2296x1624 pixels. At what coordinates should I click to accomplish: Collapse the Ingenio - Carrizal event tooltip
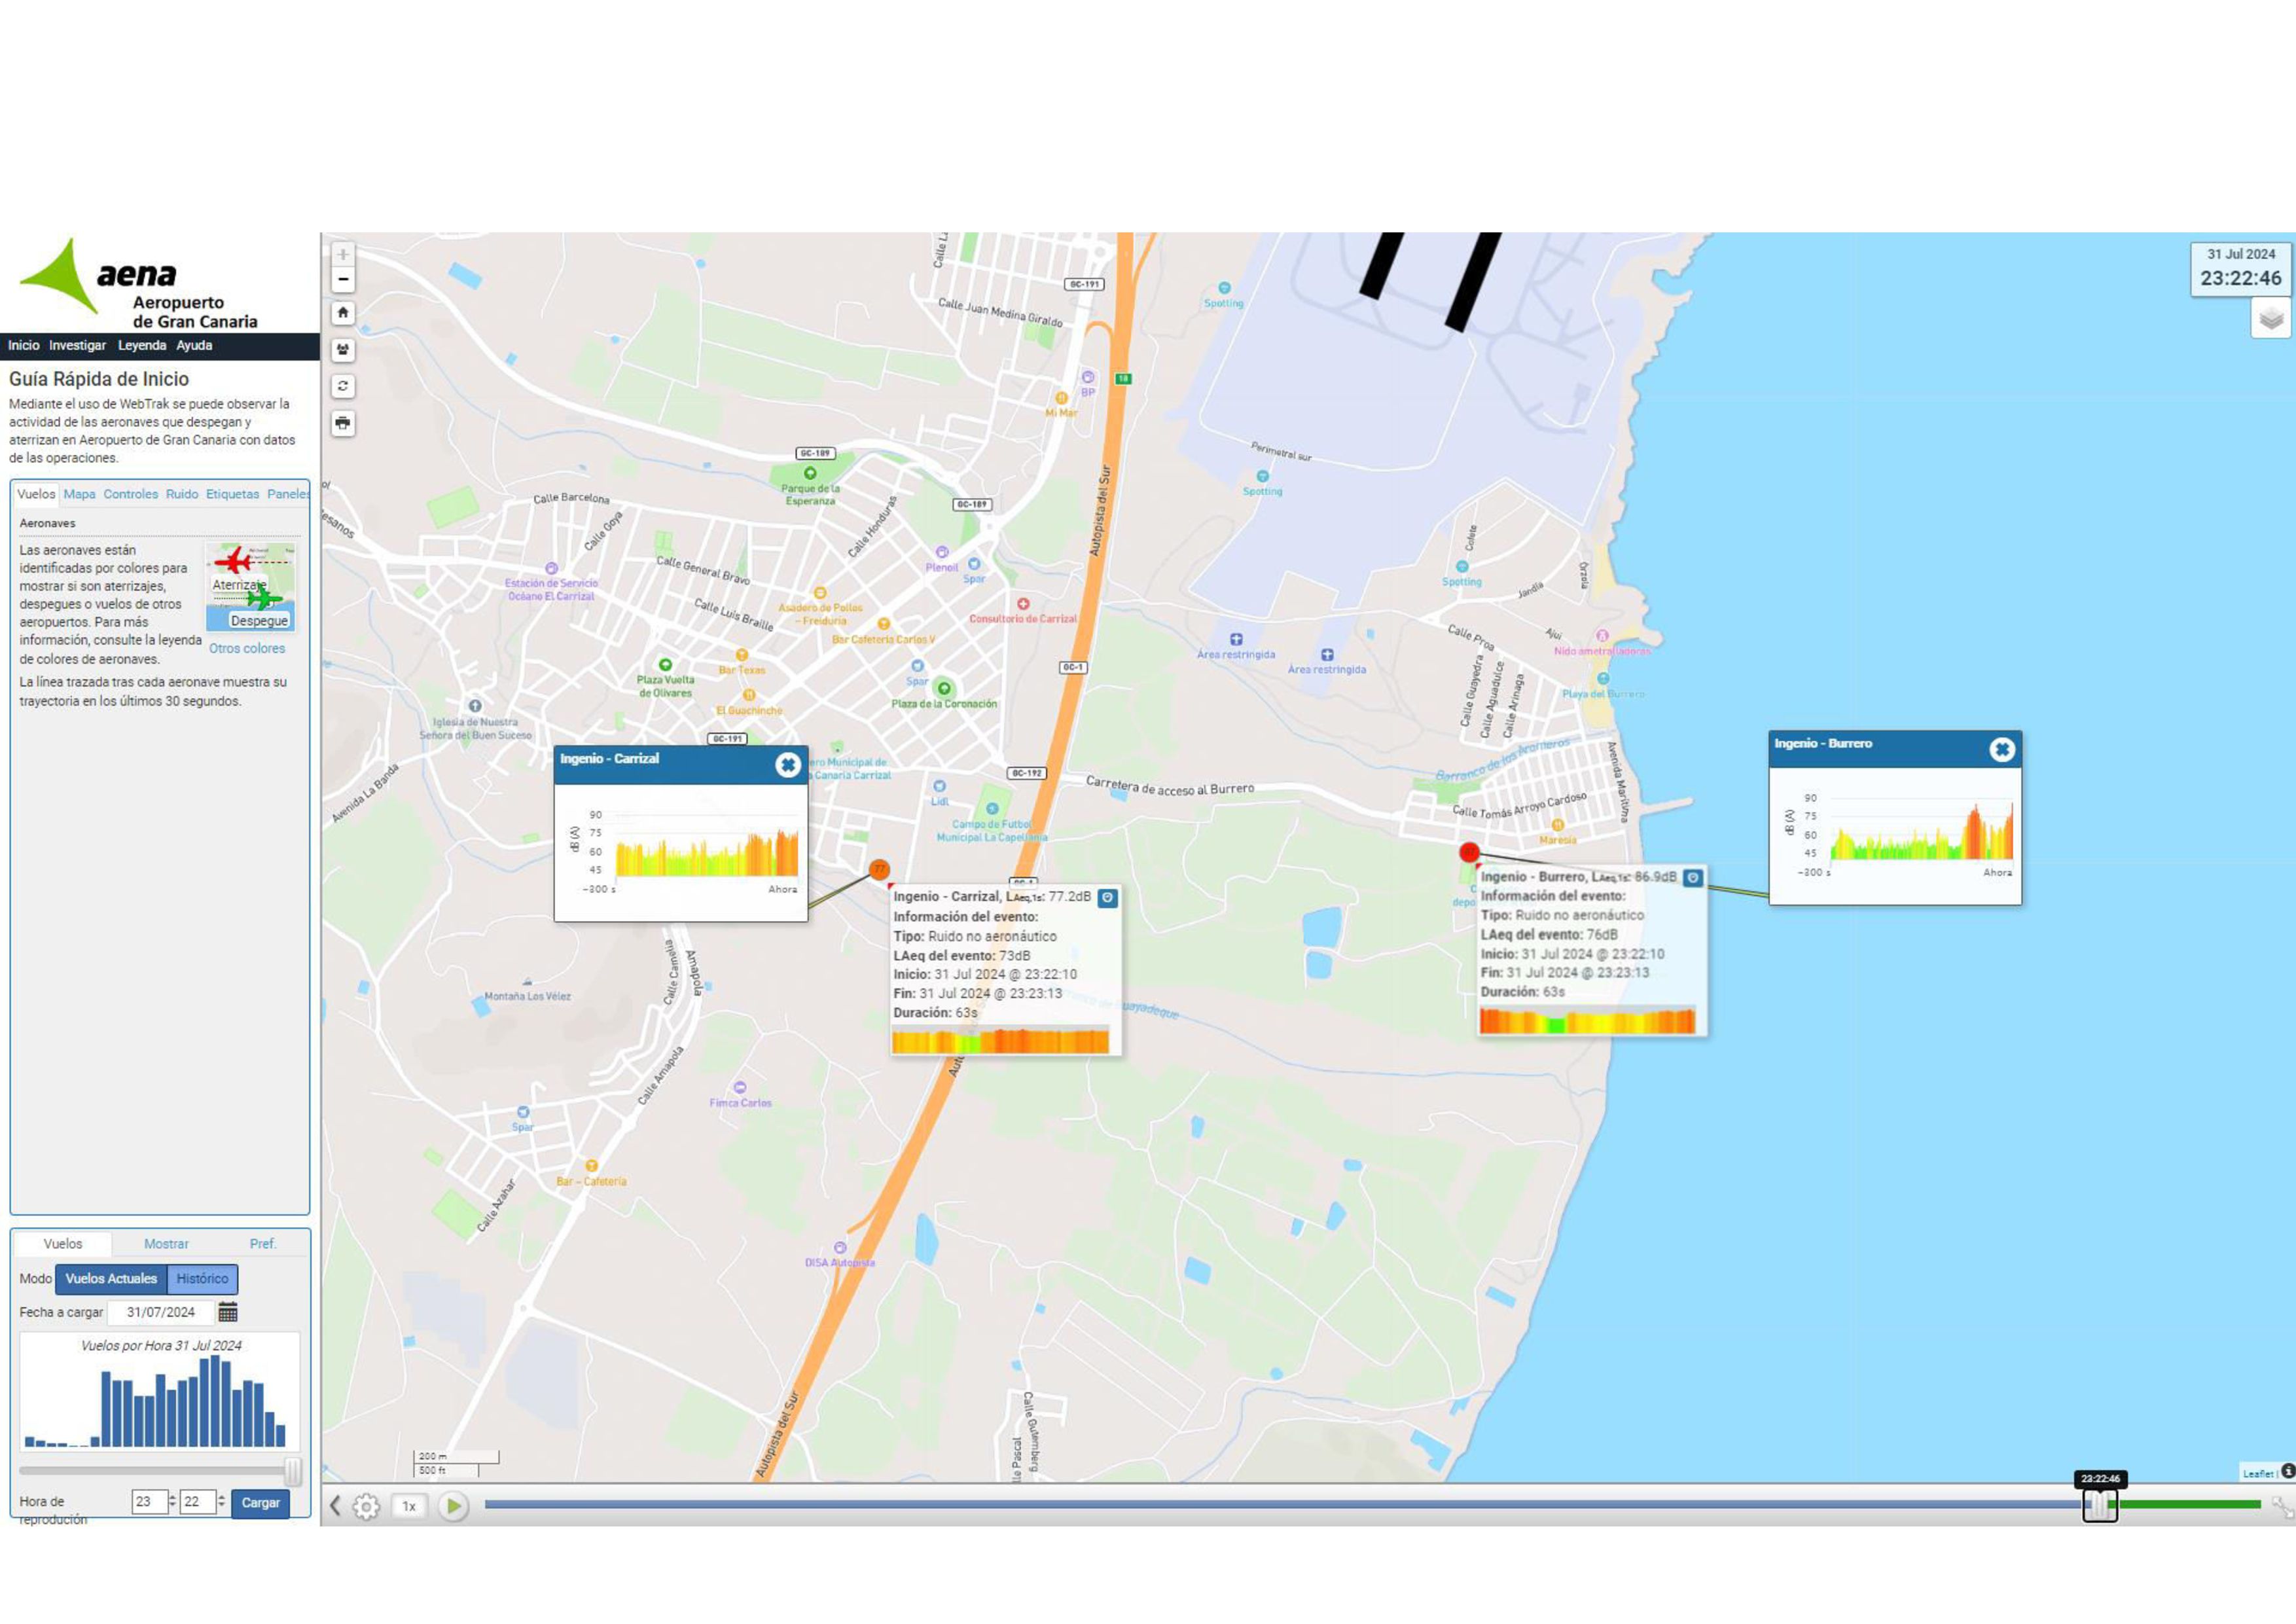click(x=1107, y=898)
